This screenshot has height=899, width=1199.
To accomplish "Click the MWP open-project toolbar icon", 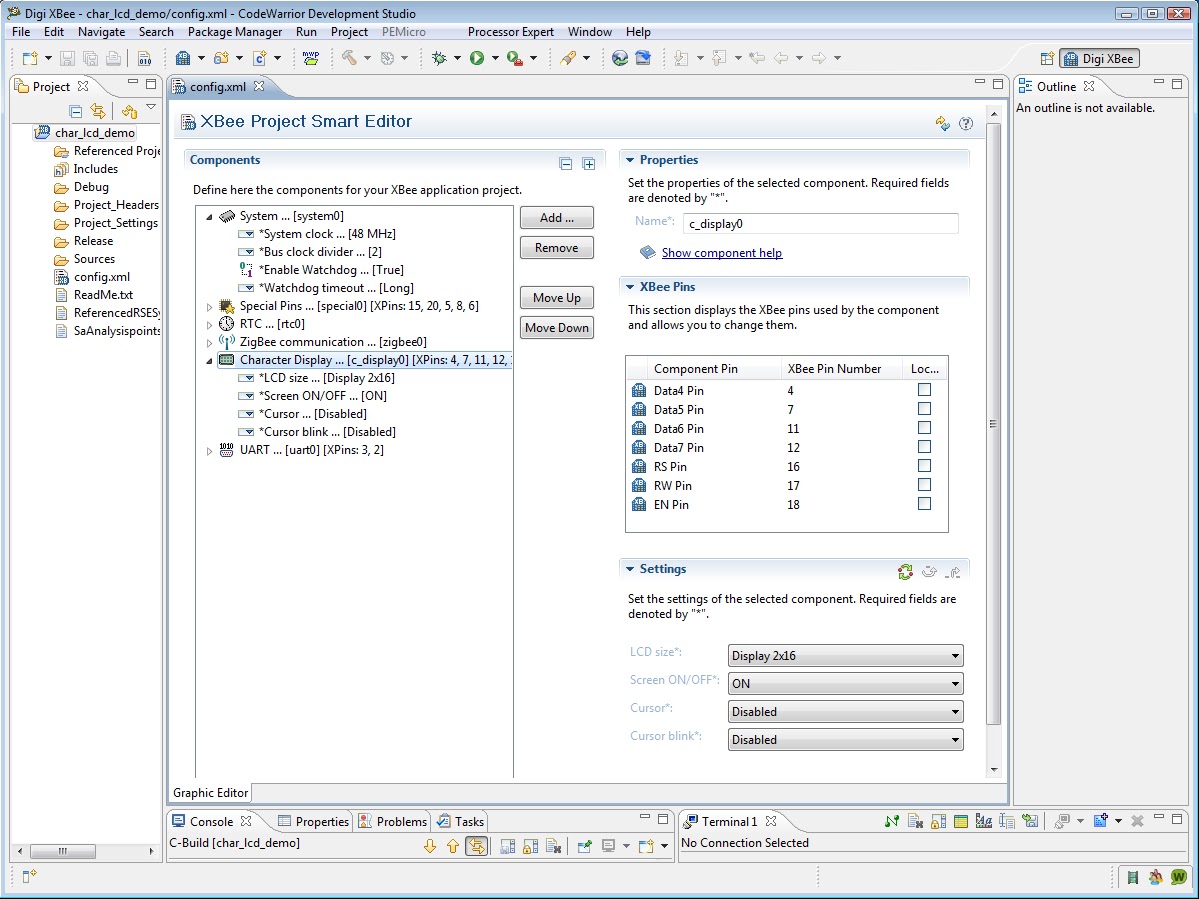I will [310, 58].
